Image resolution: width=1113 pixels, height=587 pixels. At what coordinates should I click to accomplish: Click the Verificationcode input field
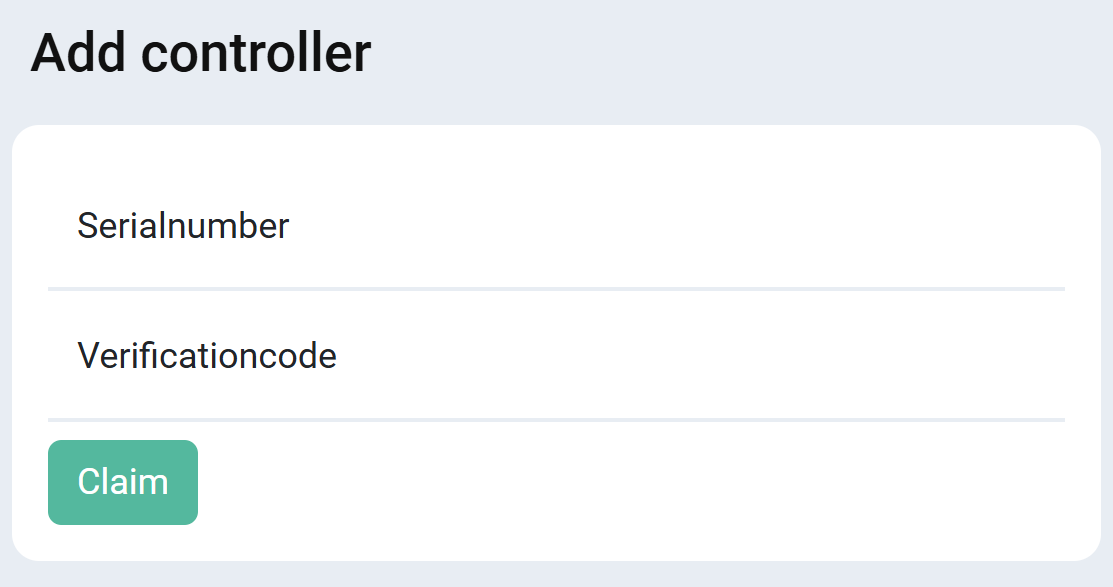400,370
